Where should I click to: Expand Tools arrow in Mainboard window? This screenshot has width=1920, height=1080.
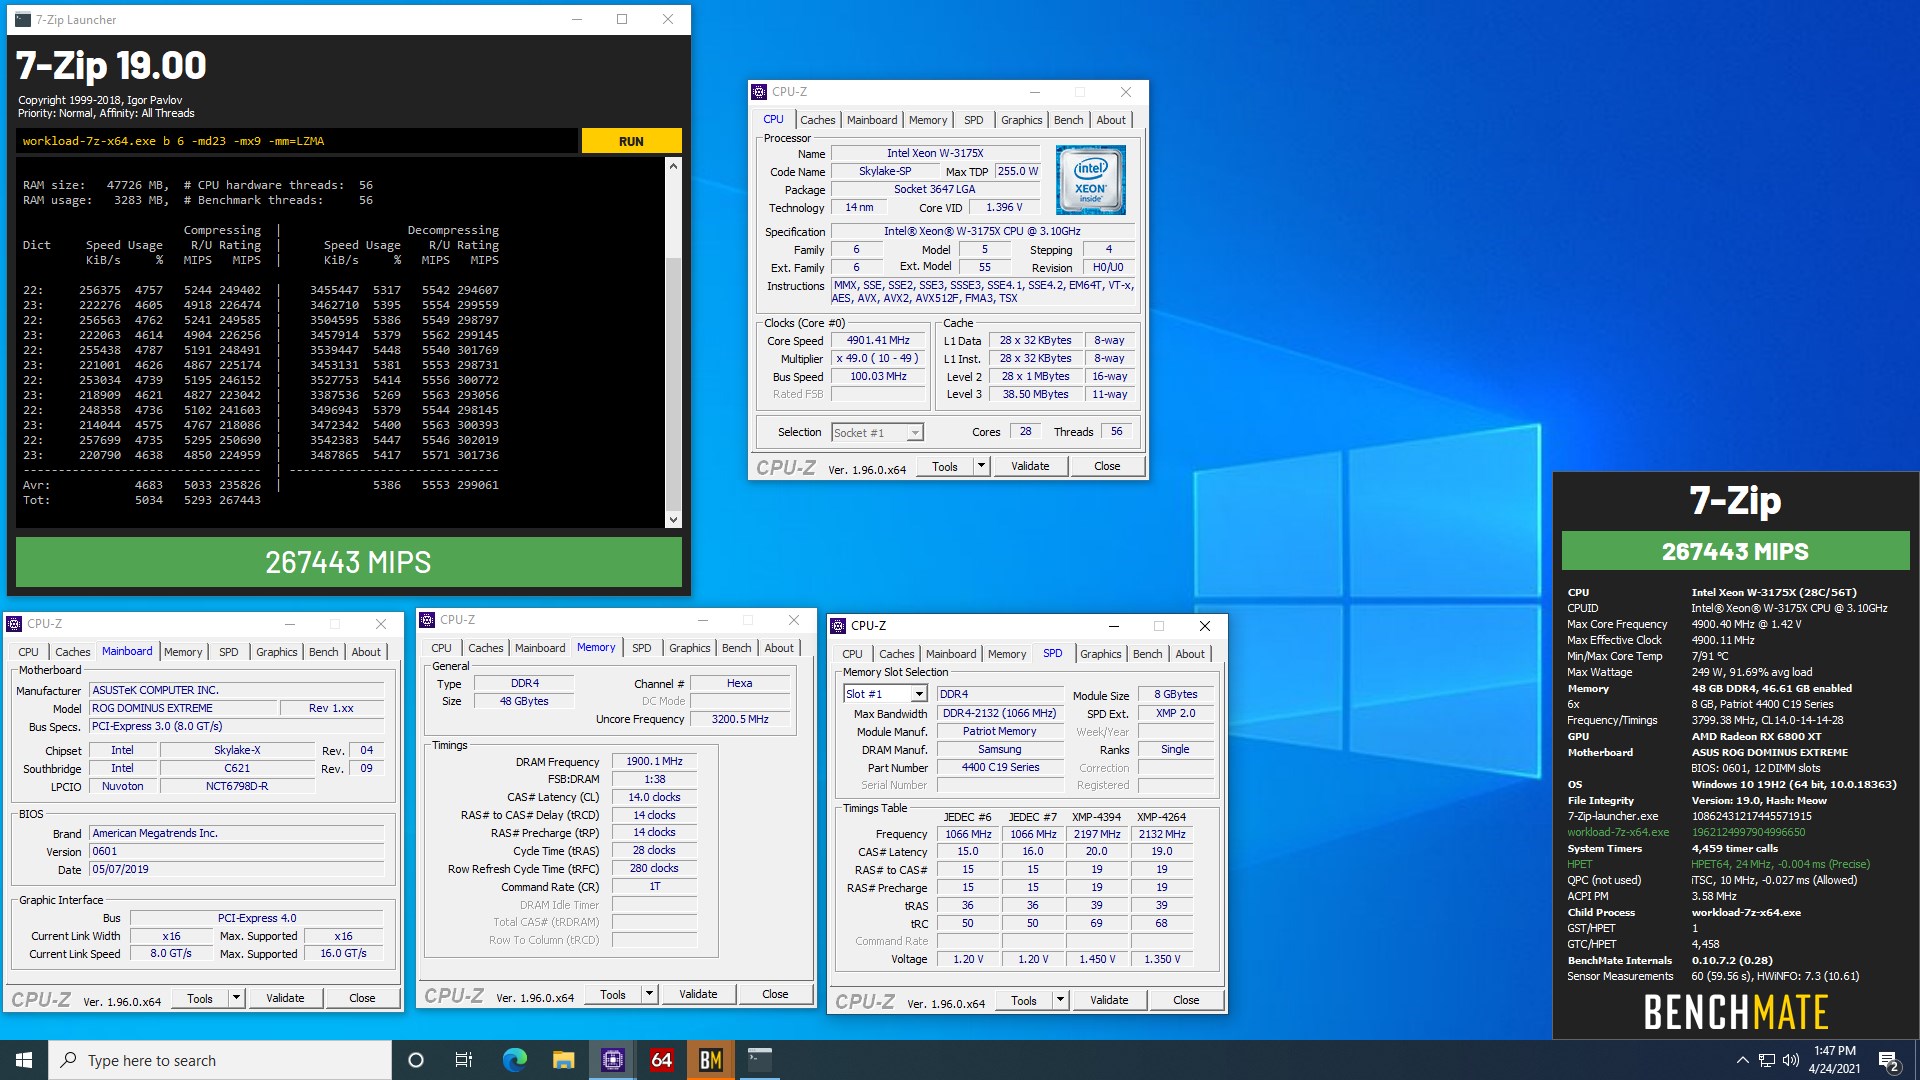point(236,998)
